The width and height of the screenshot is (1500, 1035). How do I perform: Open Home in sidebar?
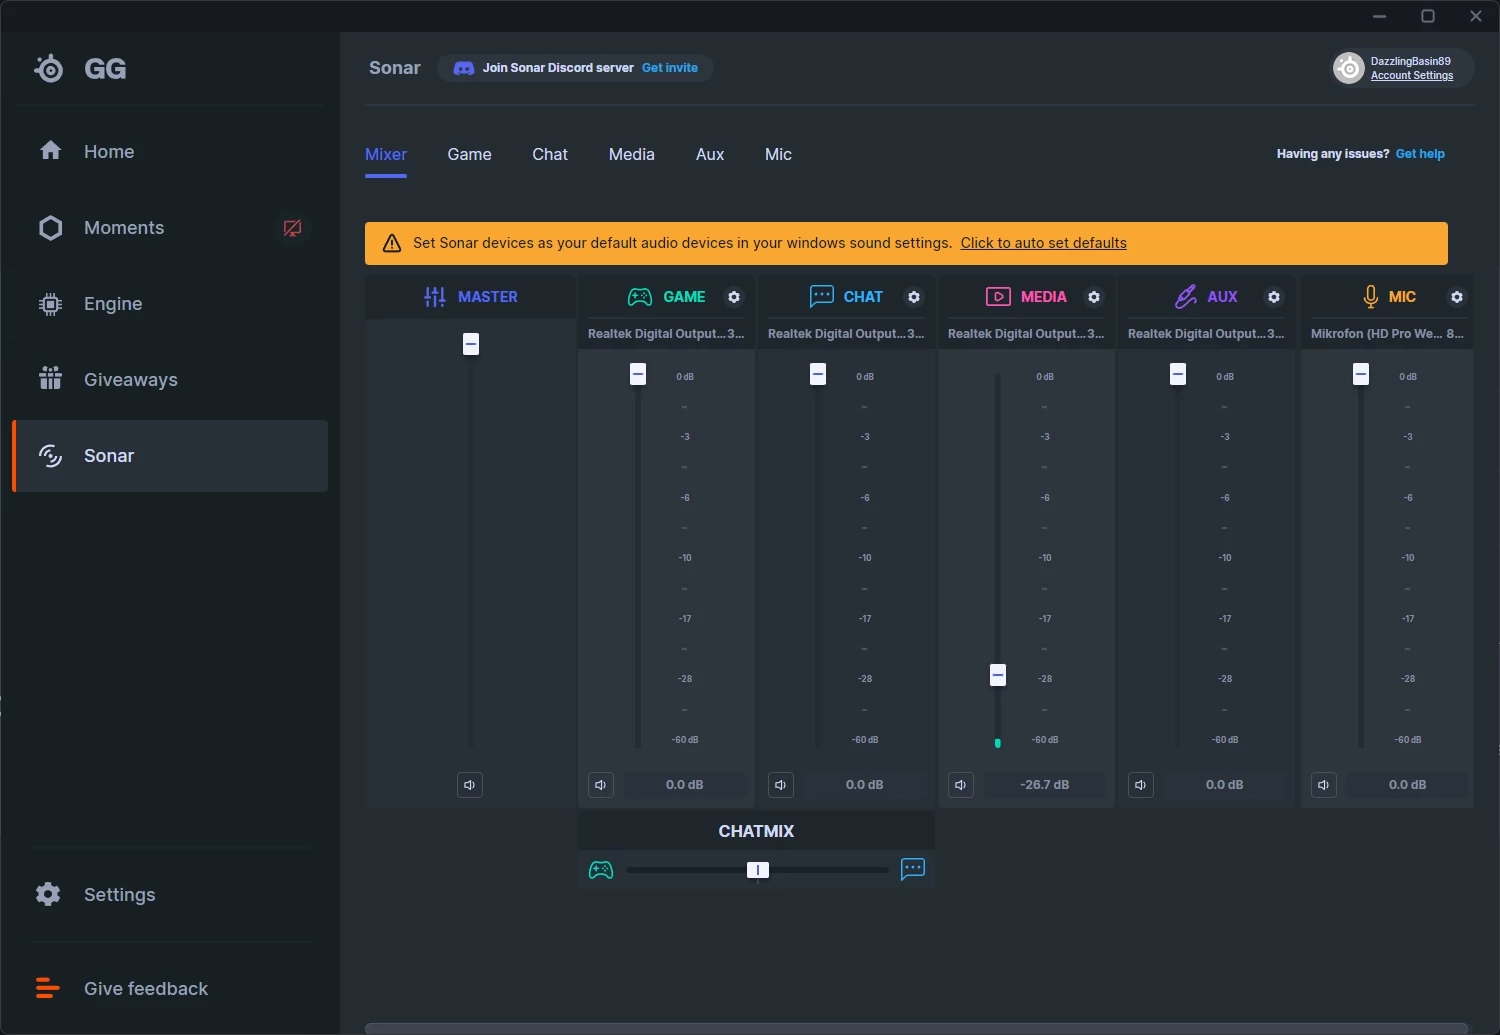[170, 152]
